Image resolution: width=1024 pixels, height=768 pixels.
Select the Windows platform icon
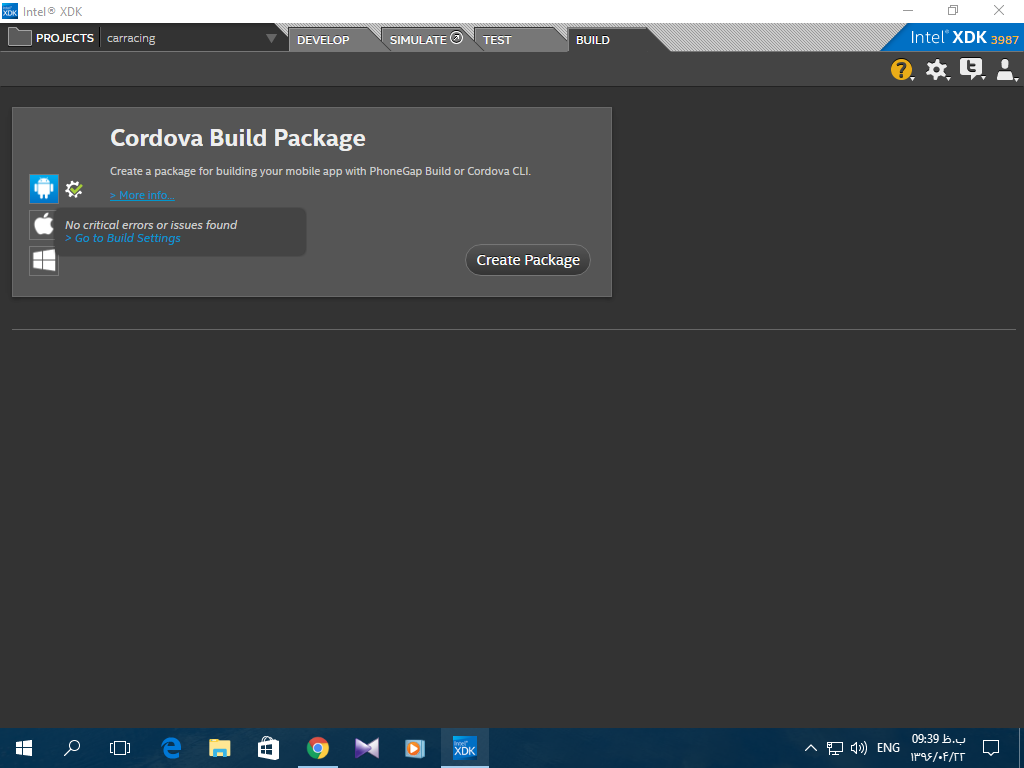coord(44,261)
